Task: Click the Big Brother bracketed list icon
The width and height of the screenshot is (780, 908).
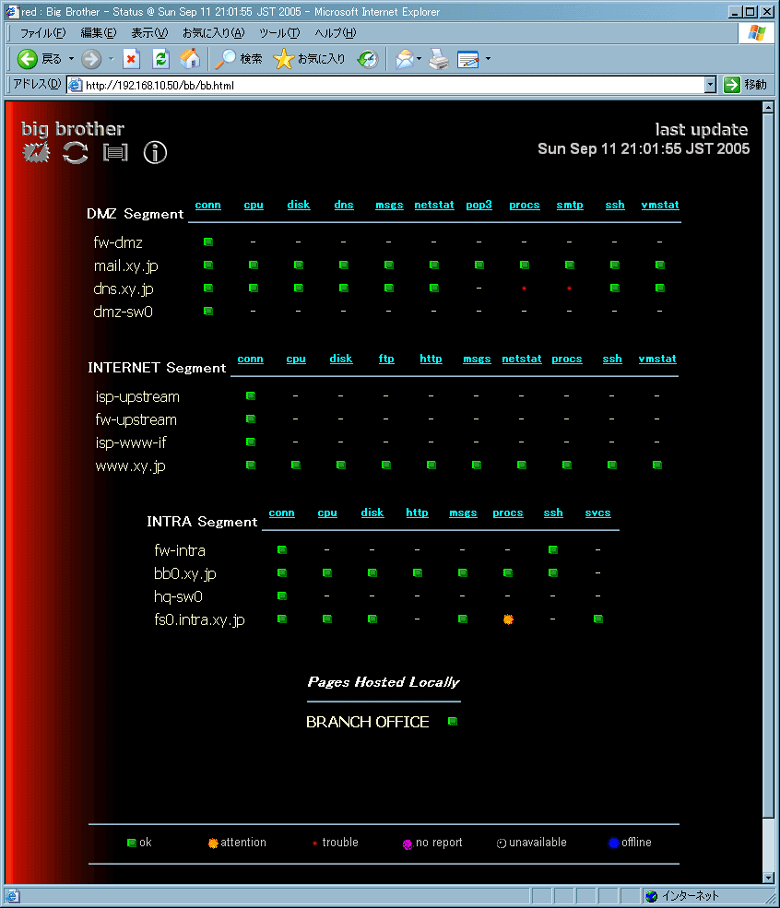Action: coord(115,152)
